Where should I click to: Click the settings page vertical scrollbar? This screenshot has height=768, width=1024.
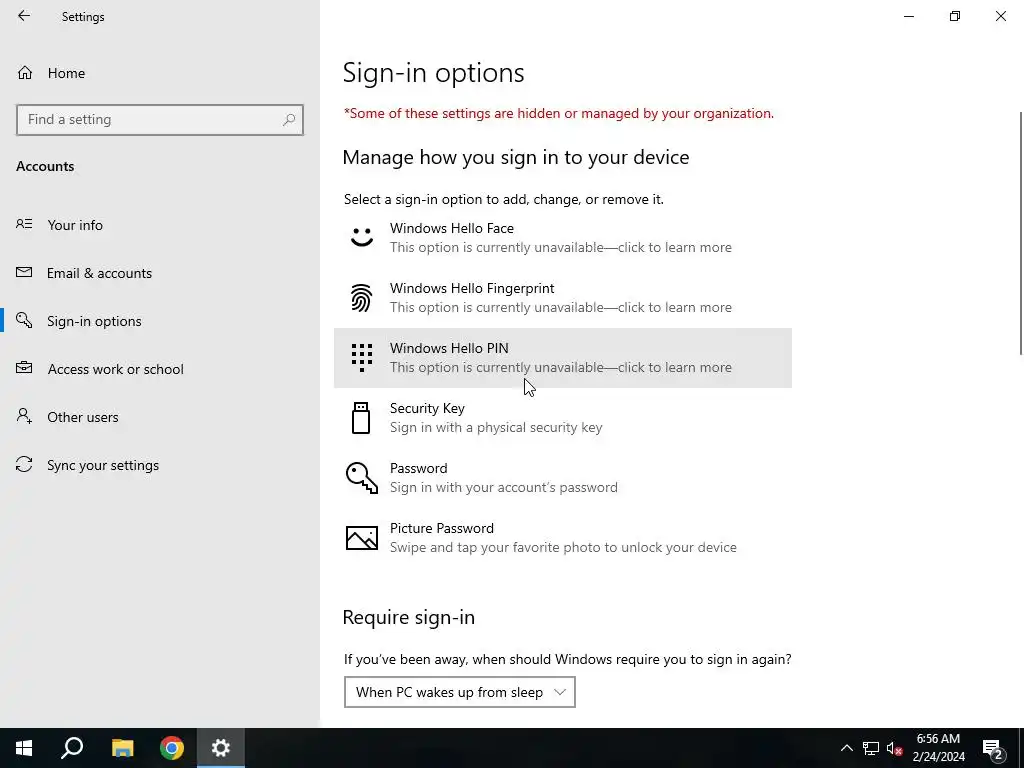click(x=1021, y=234)
